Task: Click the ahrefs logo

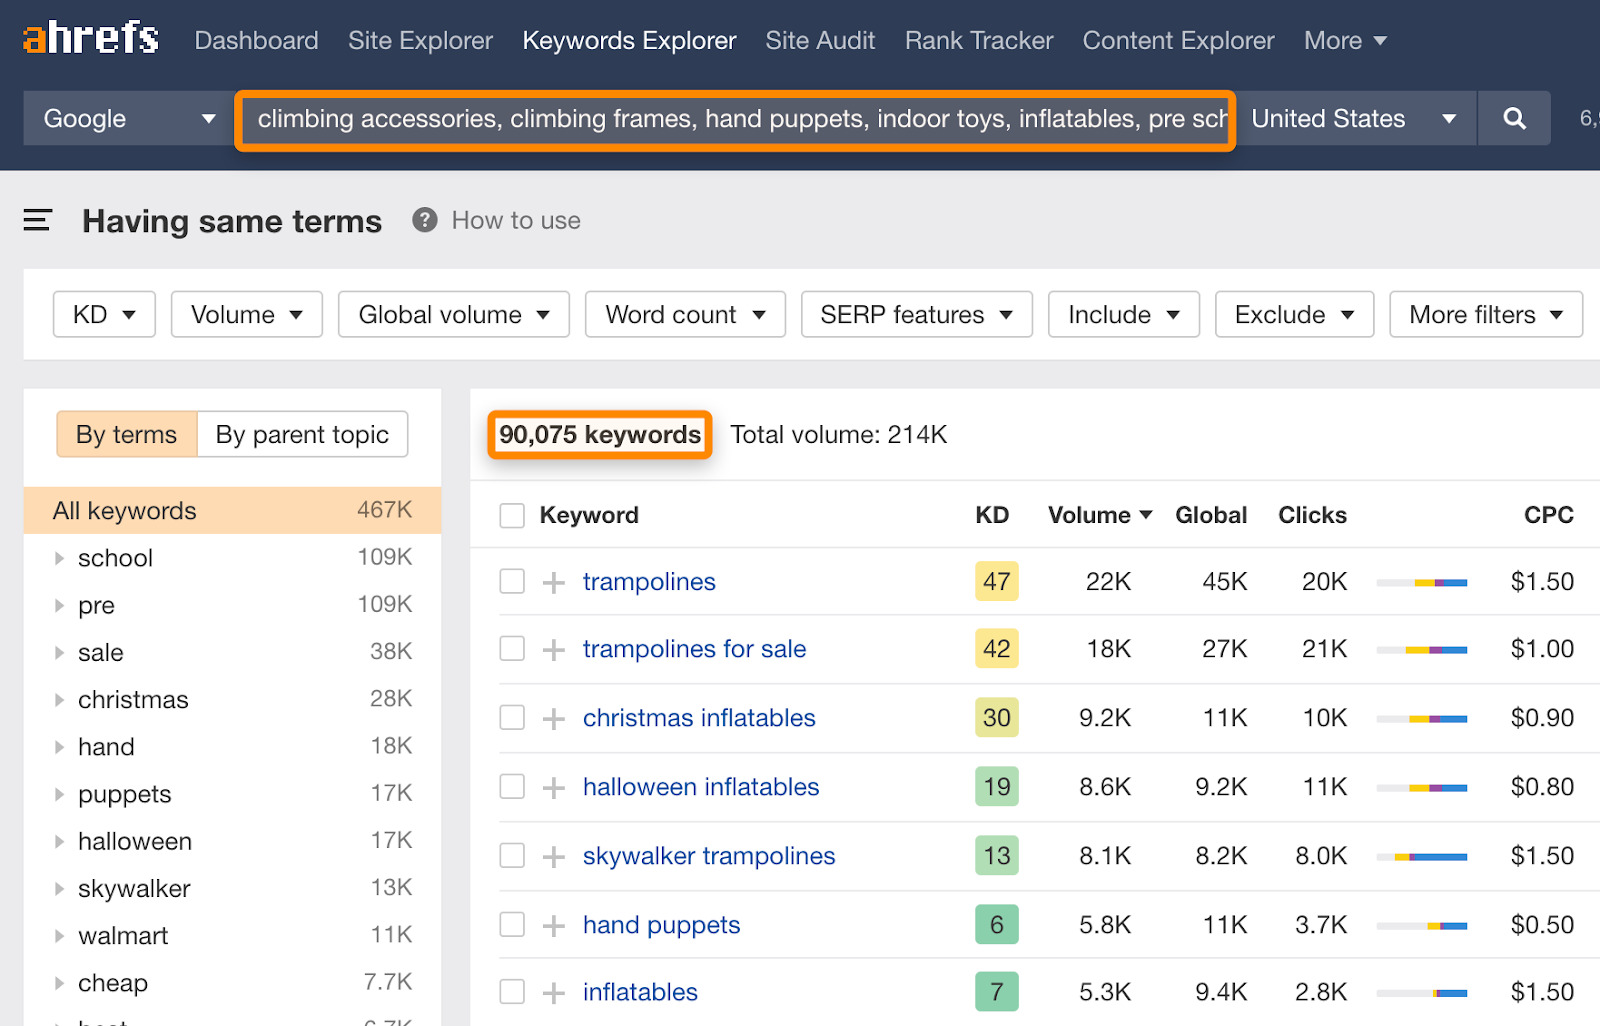Action: point(89,38)
